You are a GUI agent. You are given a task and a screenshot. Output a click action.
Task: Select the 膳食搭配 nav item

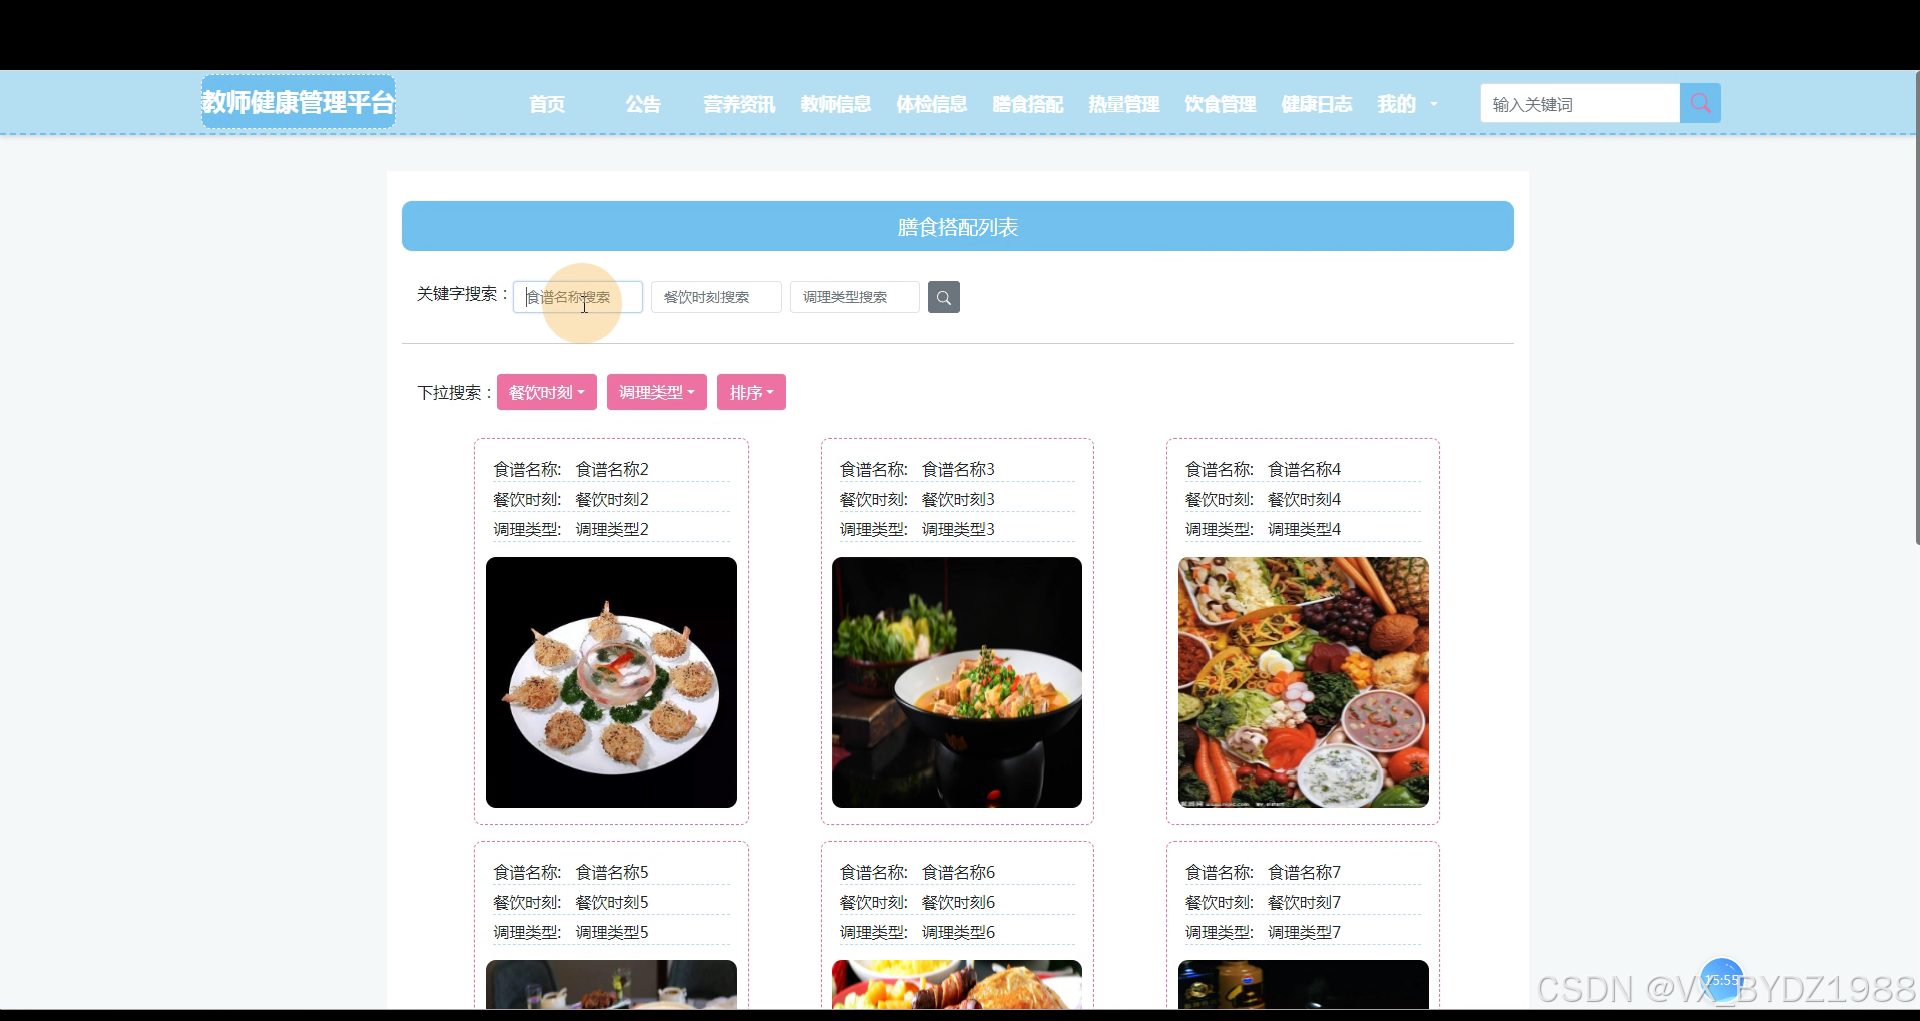click(1027, 104)
